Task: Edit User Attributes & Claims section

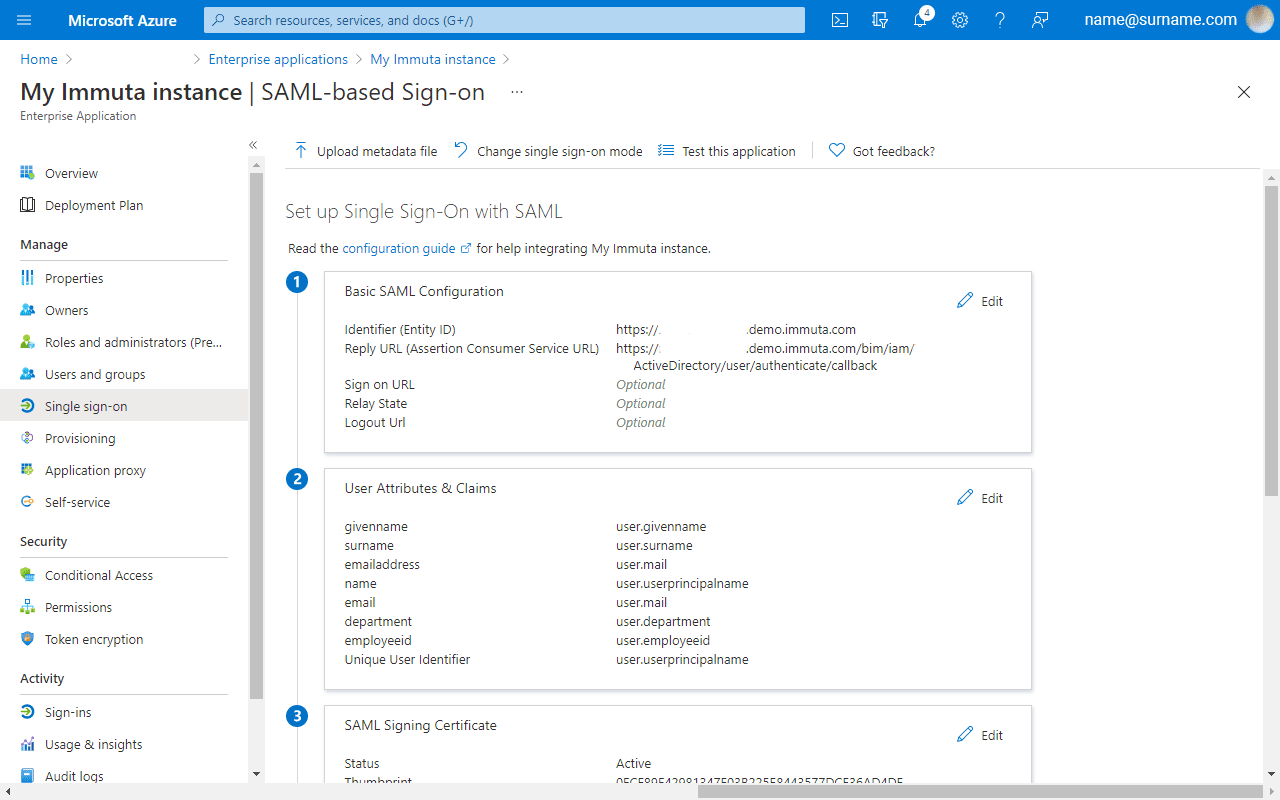Action: click(980, 498)
